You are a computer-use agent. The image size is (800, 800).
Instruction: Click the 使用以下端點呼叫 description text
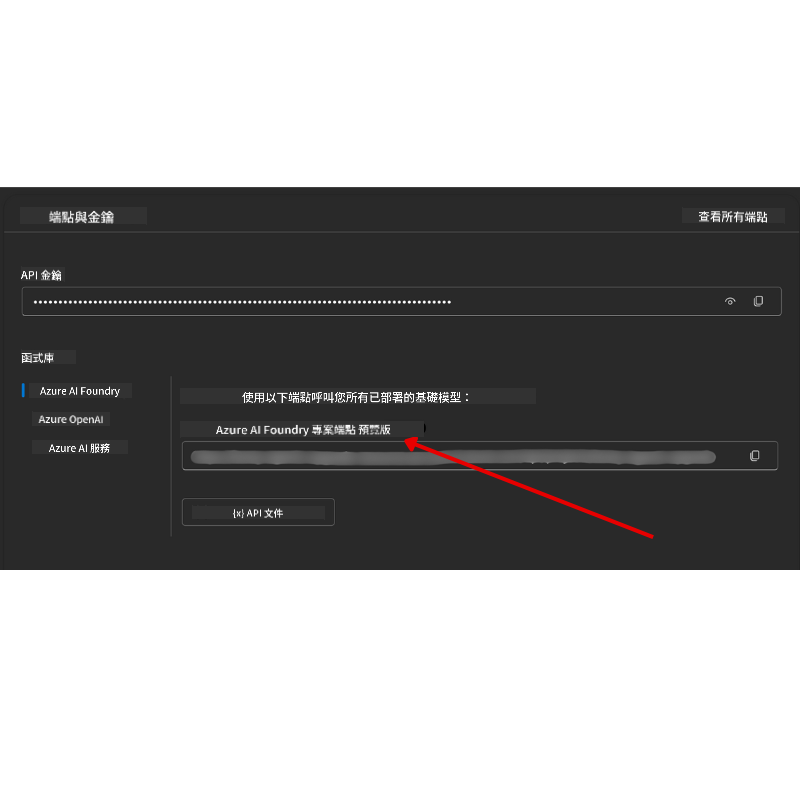[356, 397]
